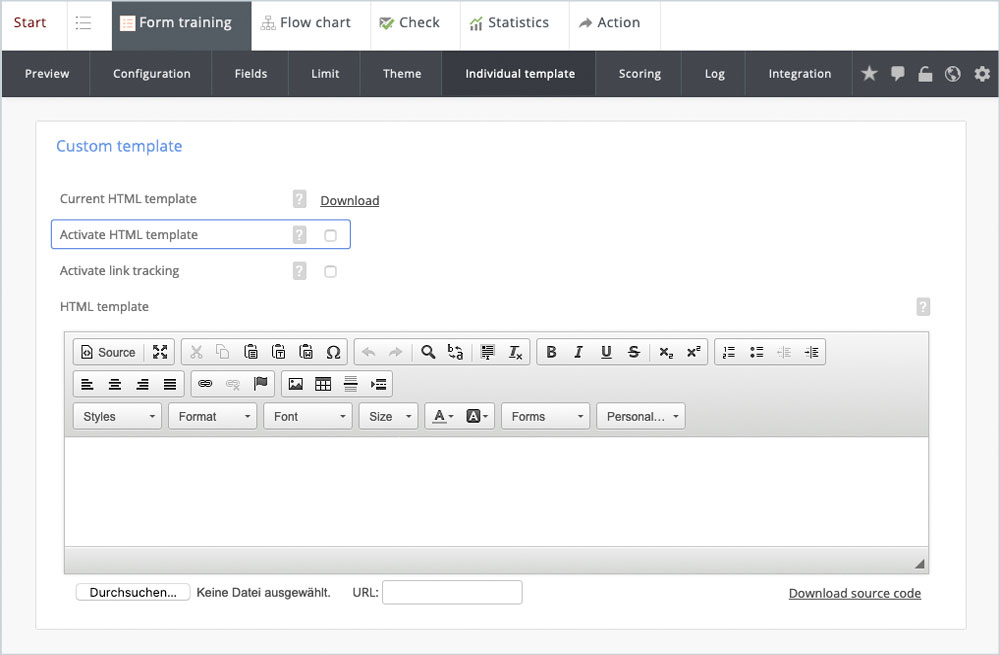Check the Activate link tracking box
Viewport: 1000px width, 655px height.
coord(330,272)
